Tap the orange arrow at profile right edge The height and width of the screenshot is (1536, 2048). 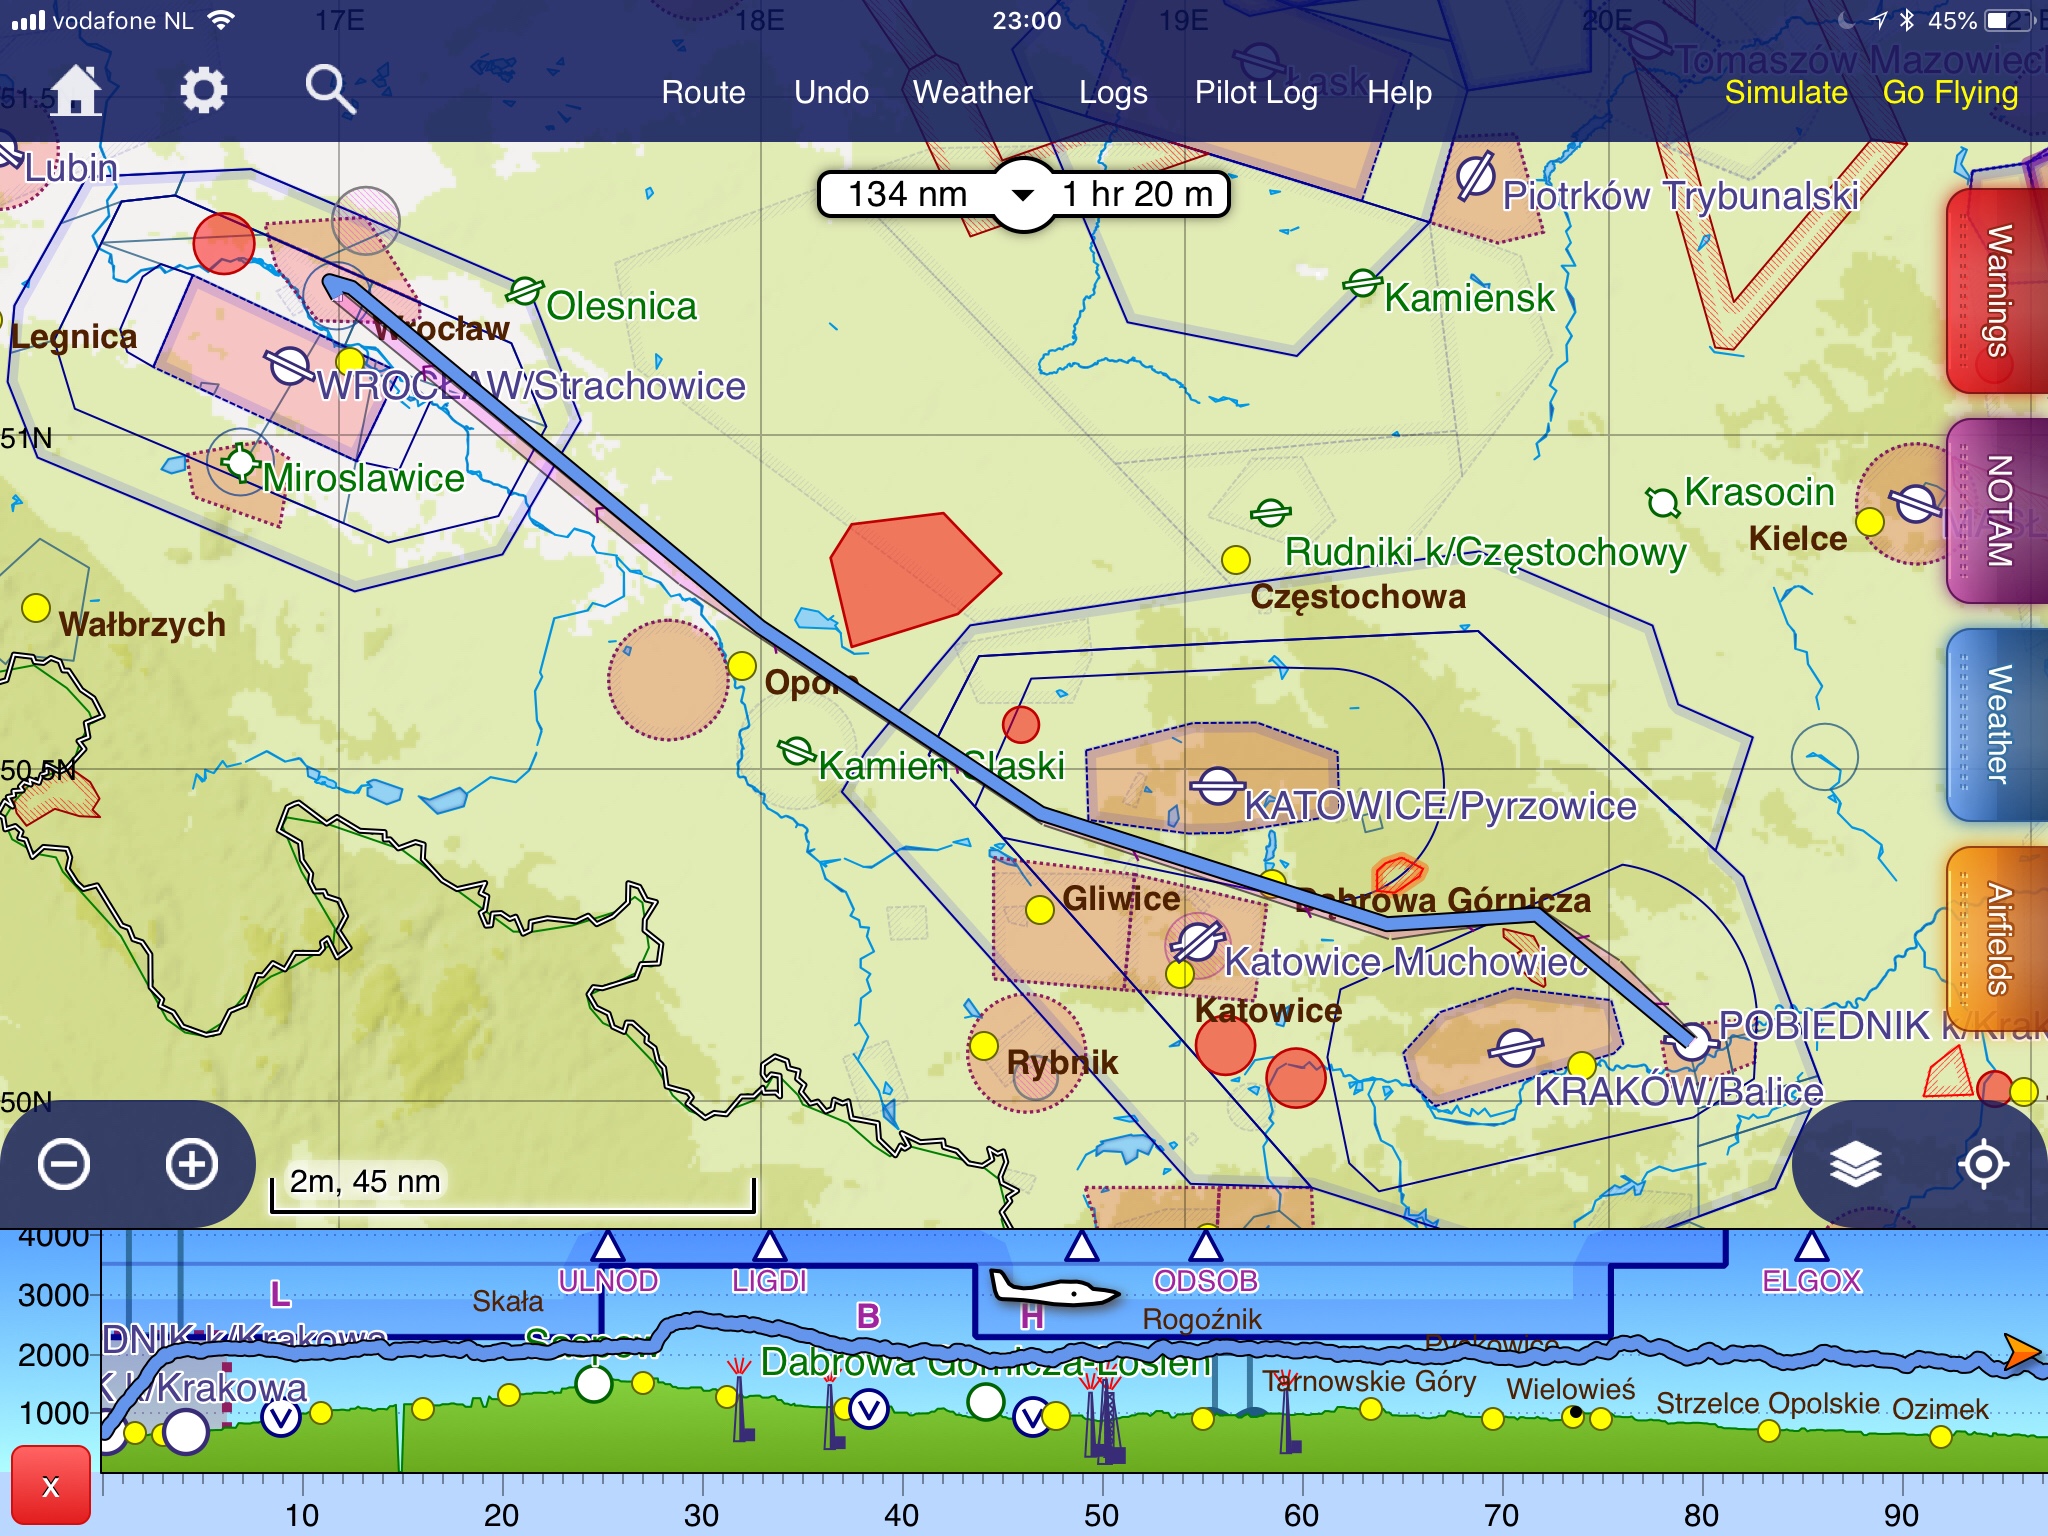click(2022, 1352)
